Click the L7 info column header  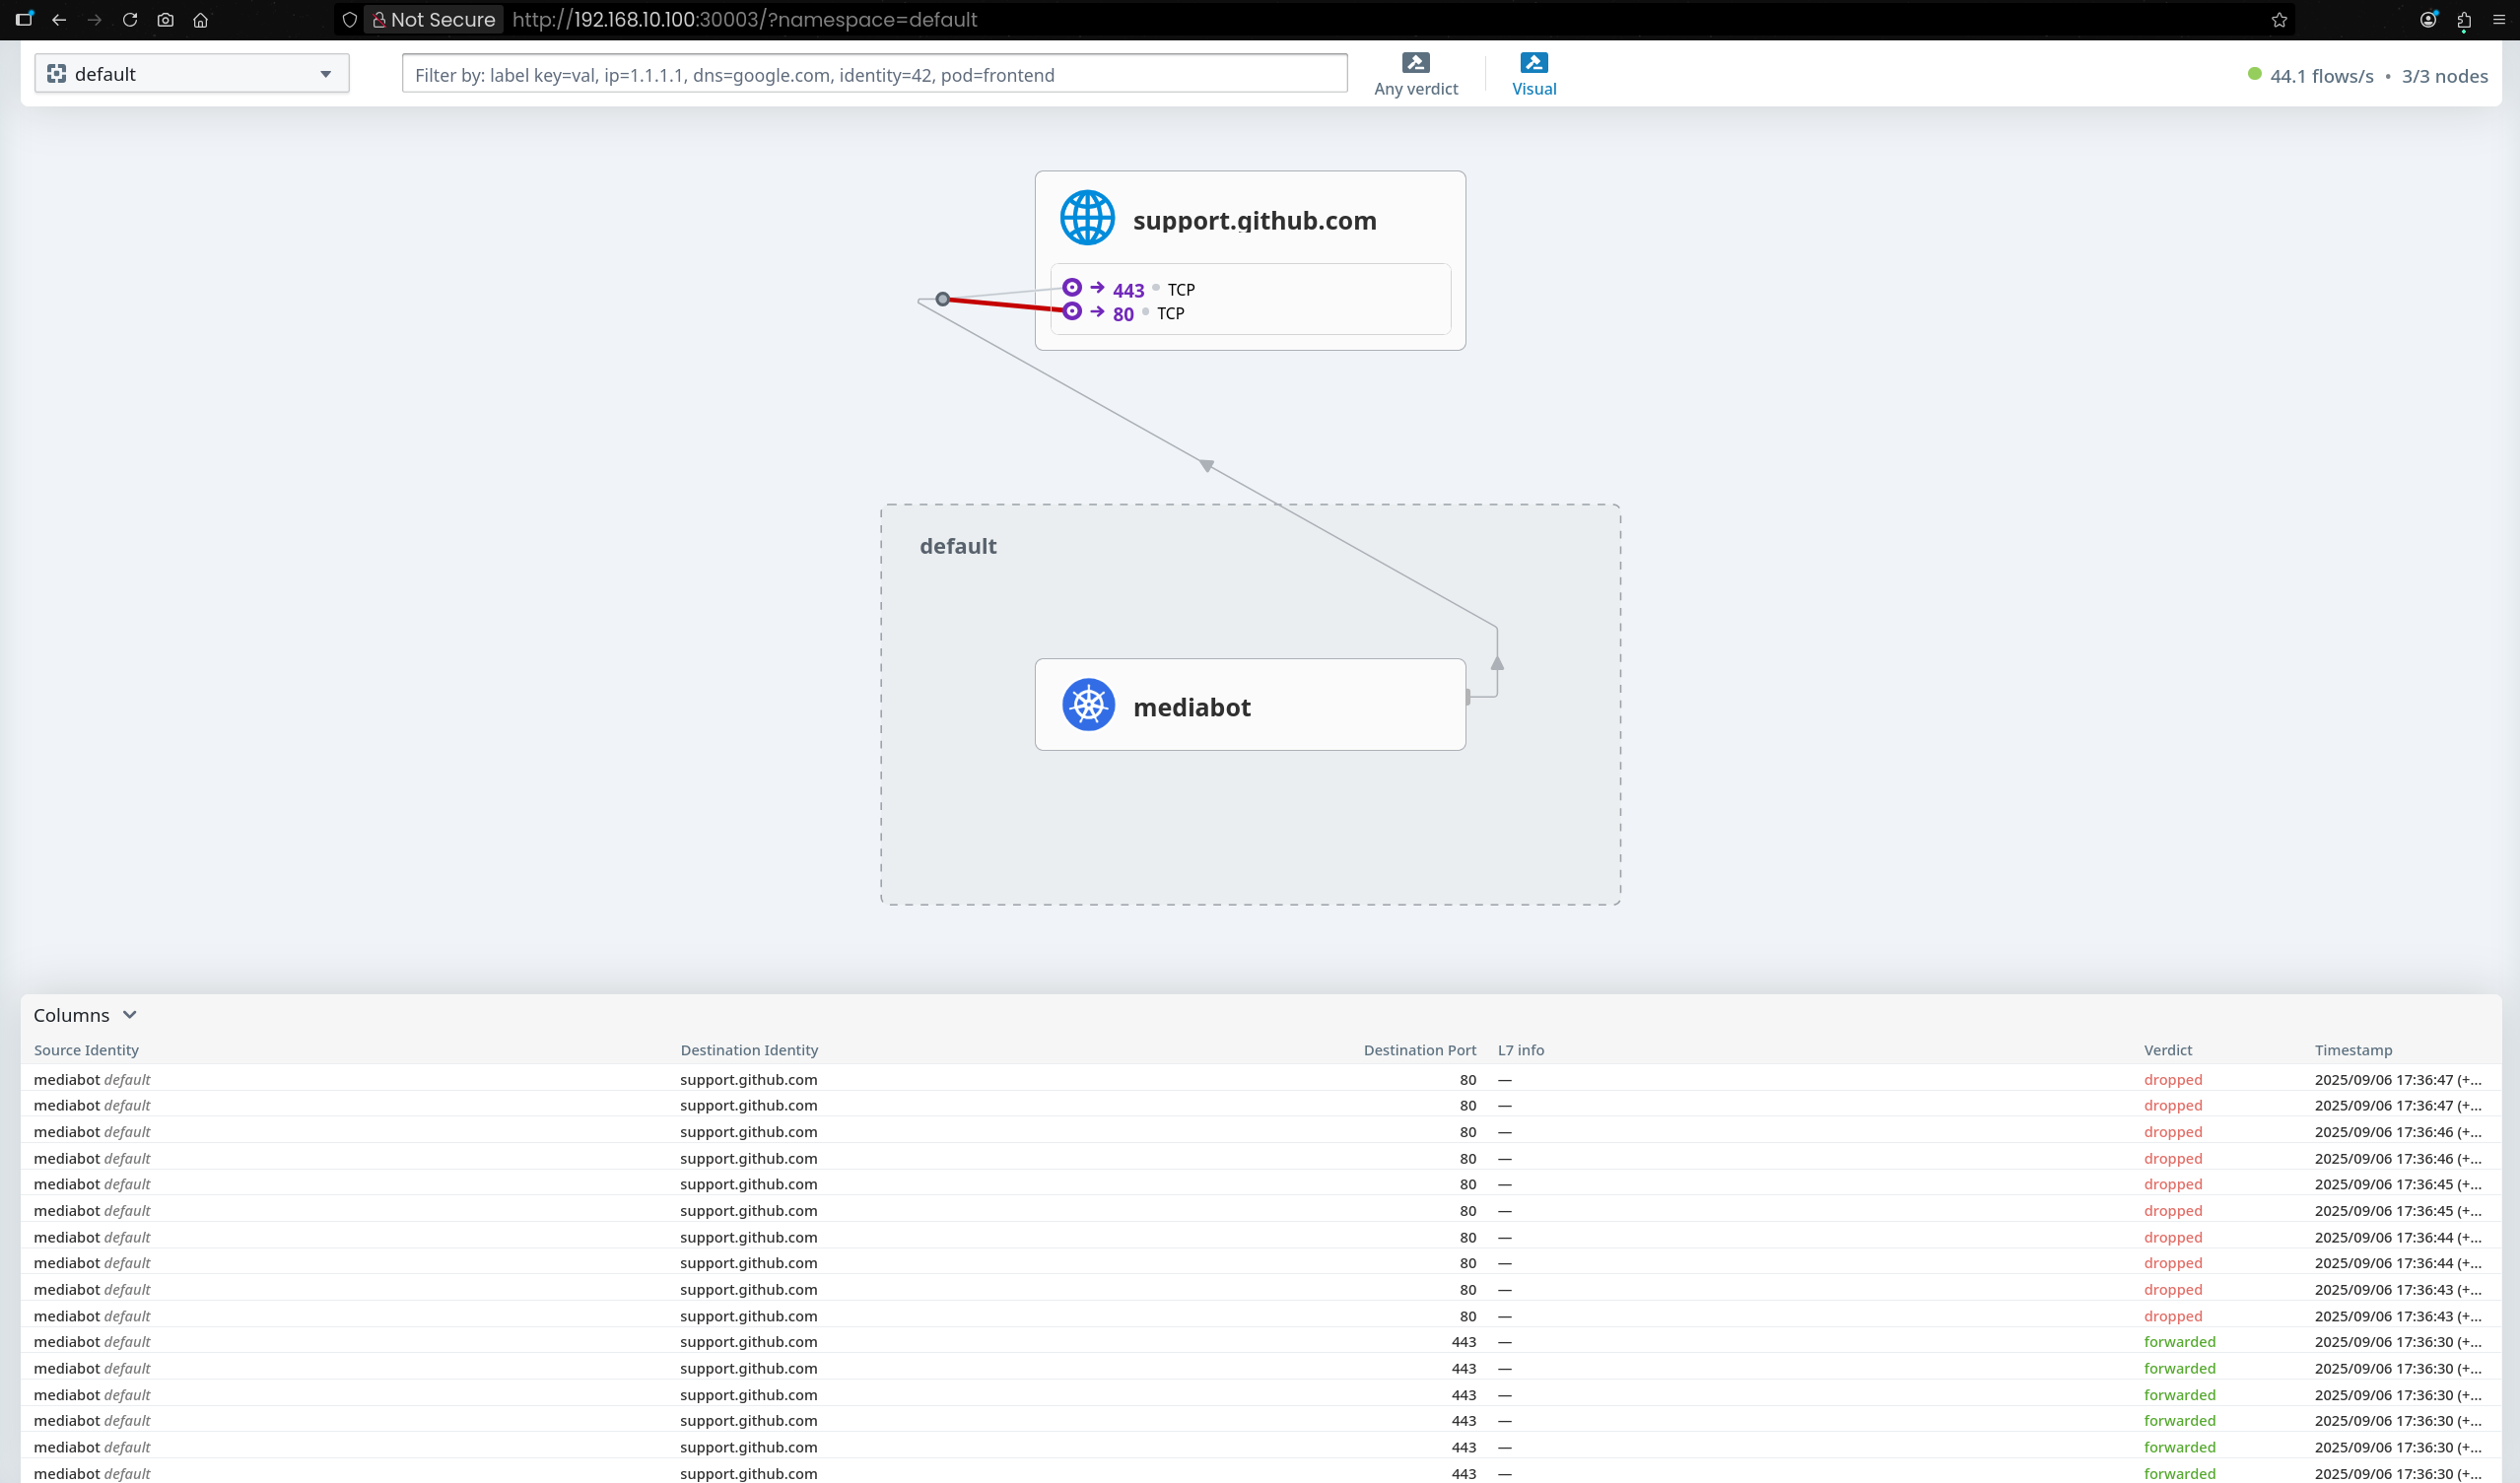click(x=1521, y=1050)
